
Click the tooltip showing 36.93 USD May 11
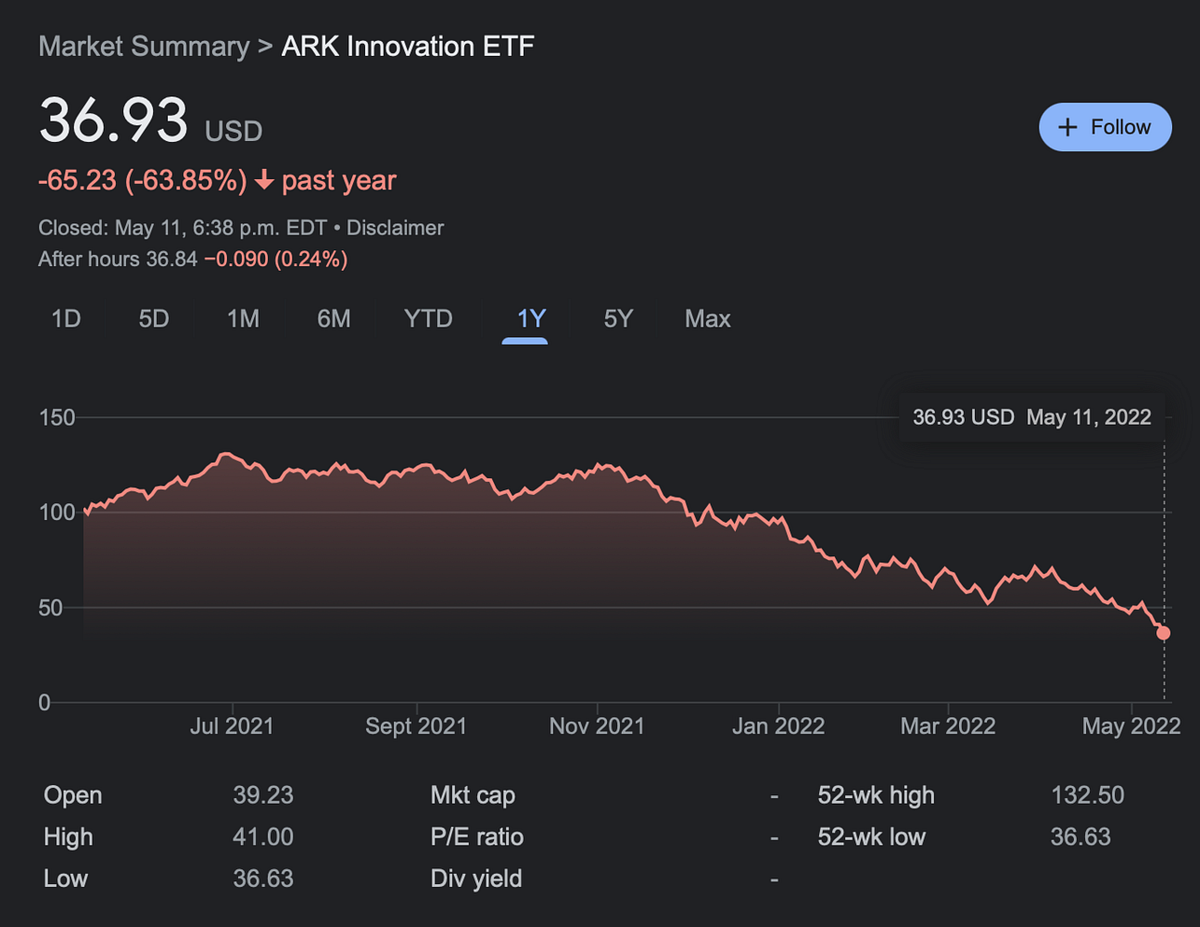click(1032, 417)
